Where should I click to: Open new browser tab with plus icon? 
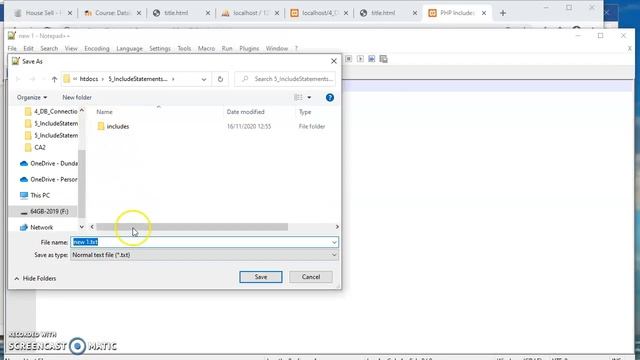point(503,13)
